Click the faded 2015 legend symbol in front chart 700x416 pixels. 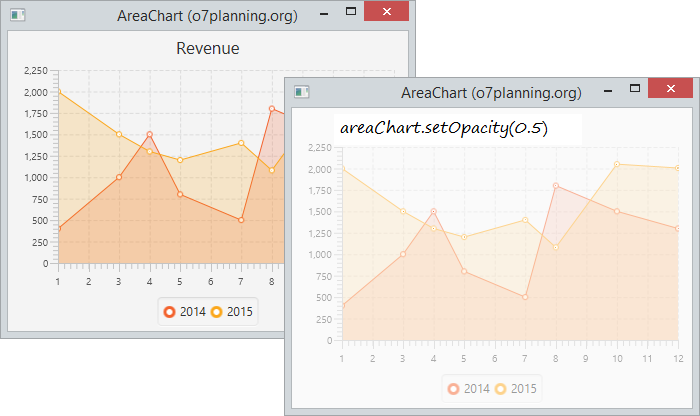coord(500,389)
